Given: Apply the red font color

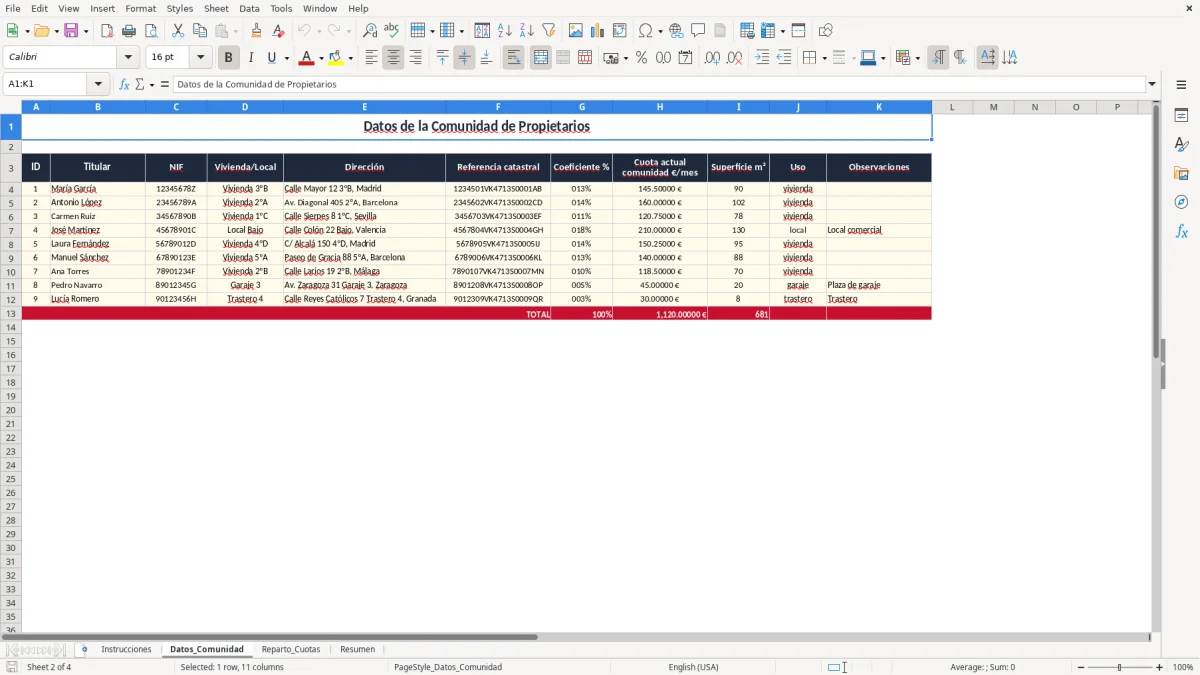Looking at the screenshot, I should (306, 58).
